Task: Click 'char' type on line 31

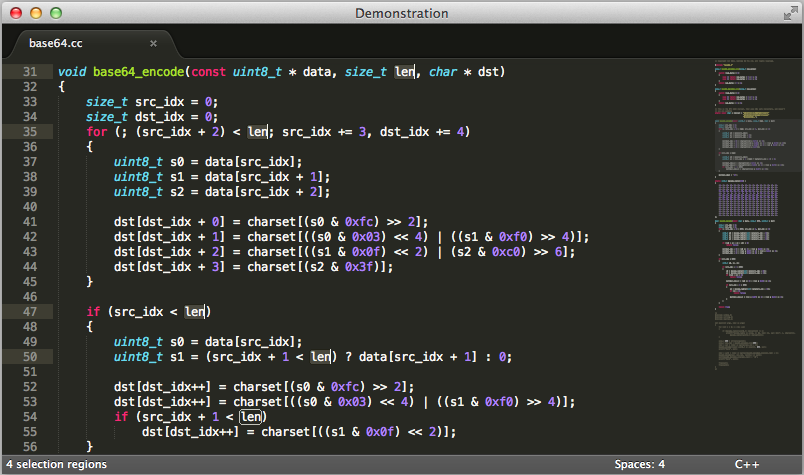Action: click(443, 72)
